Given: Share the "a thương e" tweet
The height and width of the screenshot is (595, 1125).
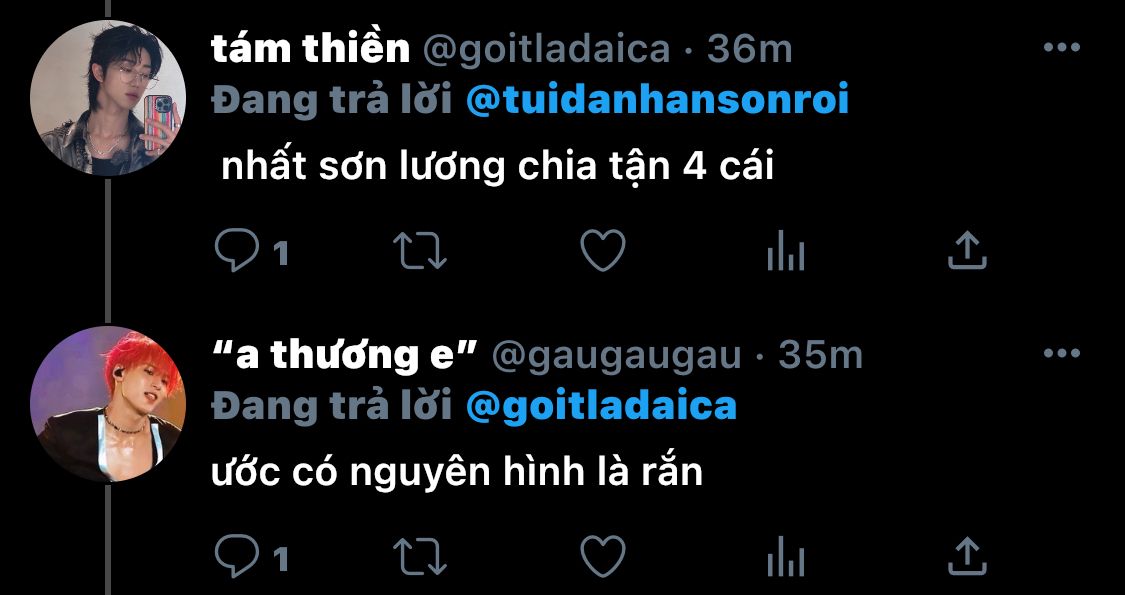Looking at the screenshot, I should pos(967,556).
